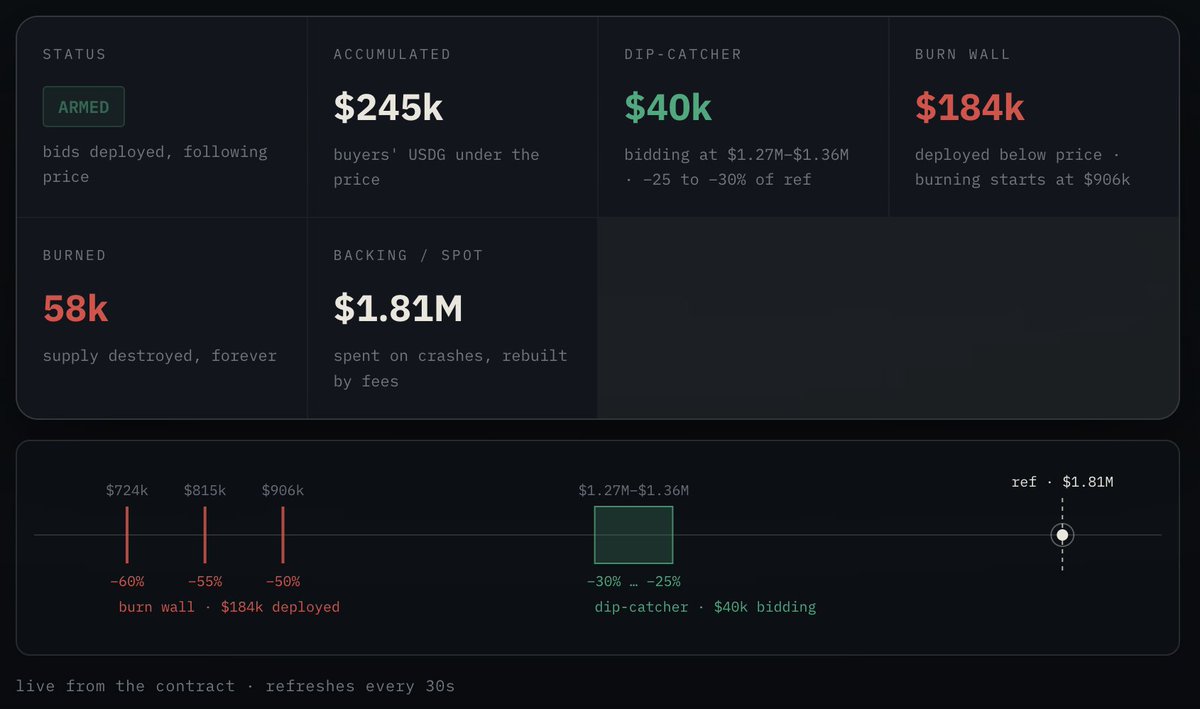Click the −55% label
The image size is (1200, 709).
[x=205, y=581]
